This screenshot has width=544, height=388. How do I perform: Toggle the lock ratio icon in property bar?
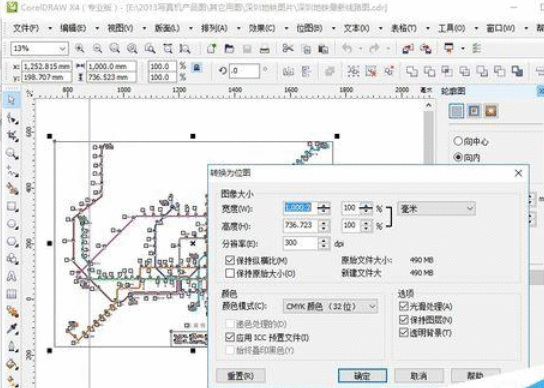pos(196,67)
